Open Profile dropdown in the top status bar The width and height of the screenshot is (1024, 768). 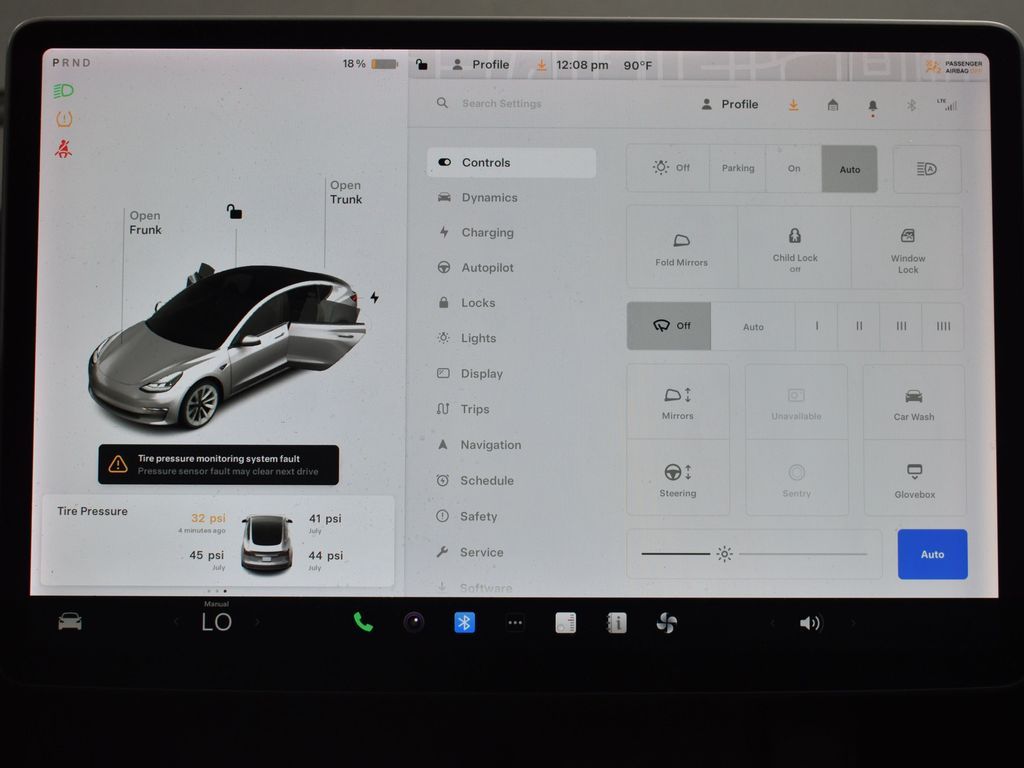(x=480, y=65)
